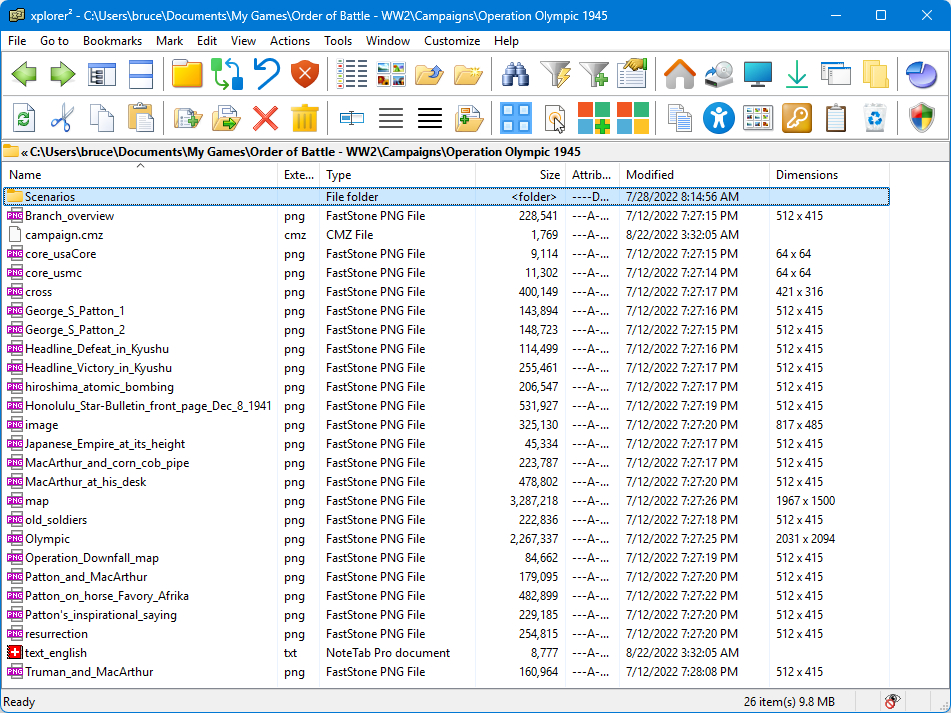Open the Go to menu
951x713 pixels.
[x=55, y=41]
